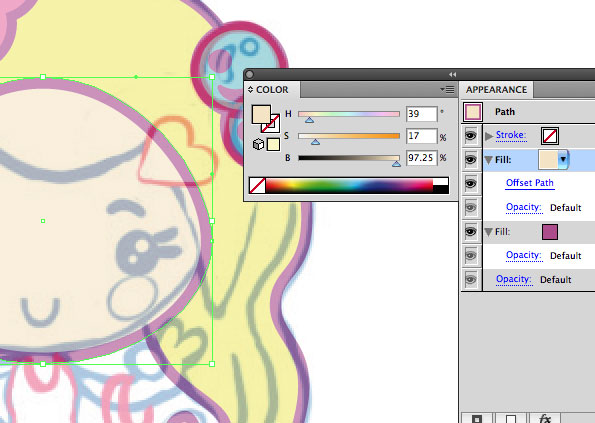
Task: Click the Add New Stroke icon at panel bottom
Action: (477, 419)
